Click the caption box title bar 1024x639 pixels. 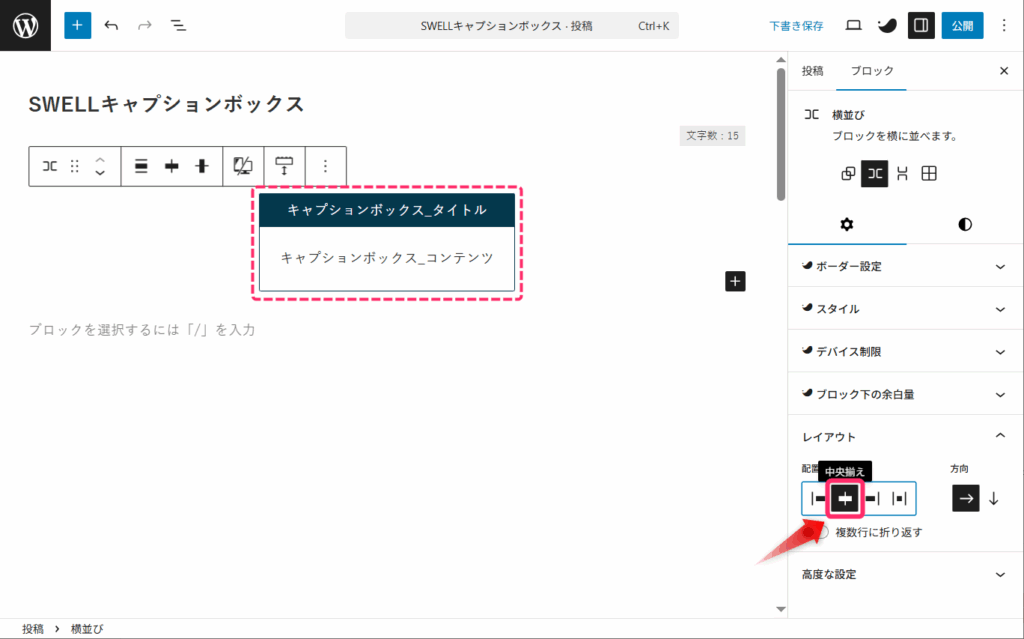point(387,210)
